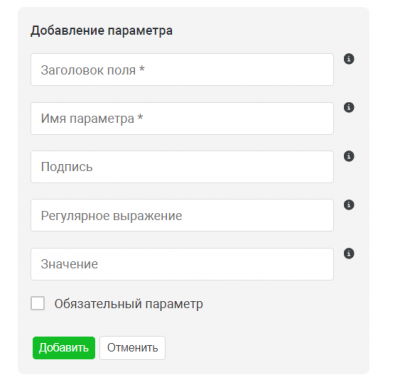400x387 pixels.
Task: Click the asterisk after Заголовок поля placeholder
Action: [142, 69]
